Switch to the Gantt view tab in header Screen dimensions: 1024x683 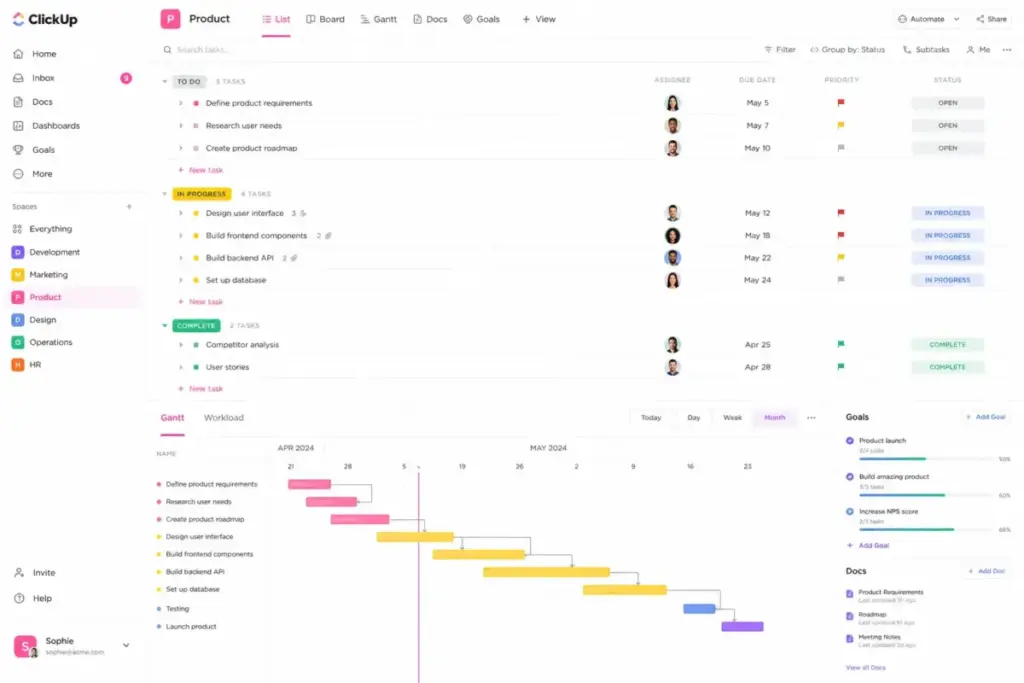(379, 19)
